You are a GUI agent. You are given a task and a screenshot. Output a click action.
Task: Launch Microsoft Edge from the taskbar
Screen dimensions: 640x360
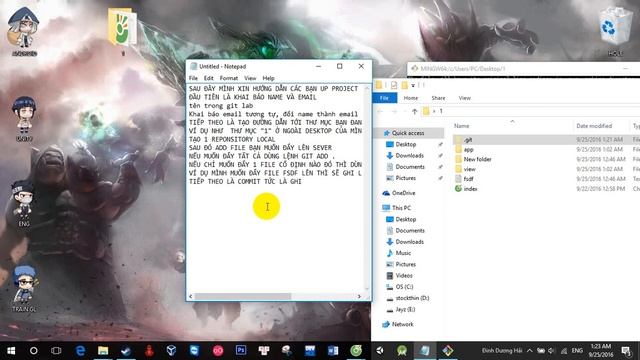point(80,351)
